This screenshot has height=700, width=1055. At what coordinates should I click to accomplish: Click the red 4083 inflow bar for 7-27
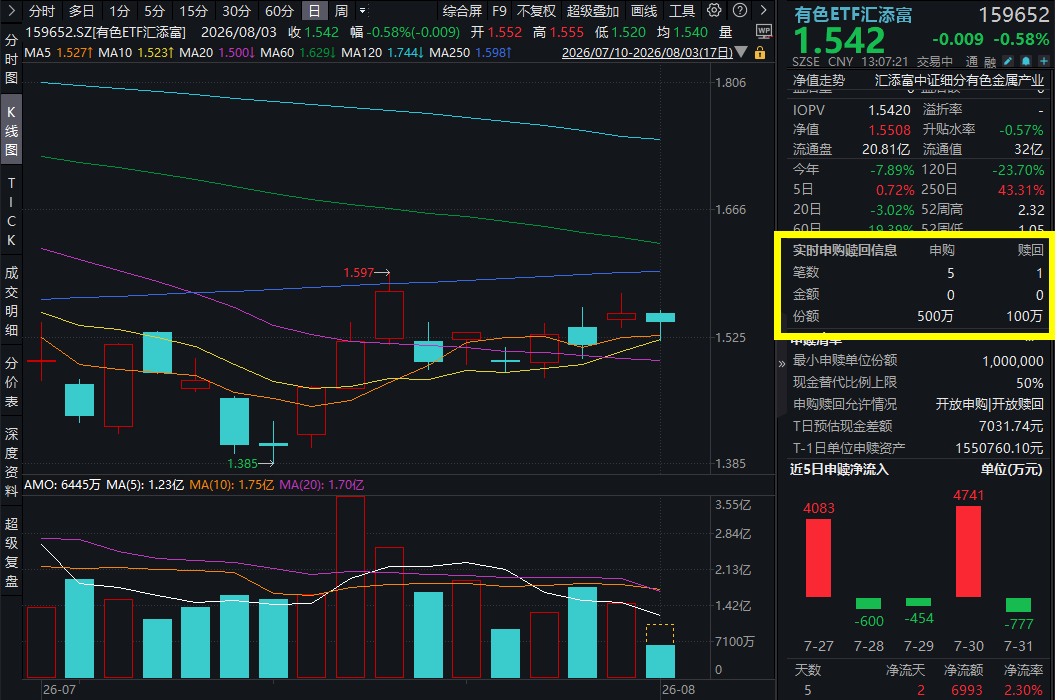(x=818, y=558)
